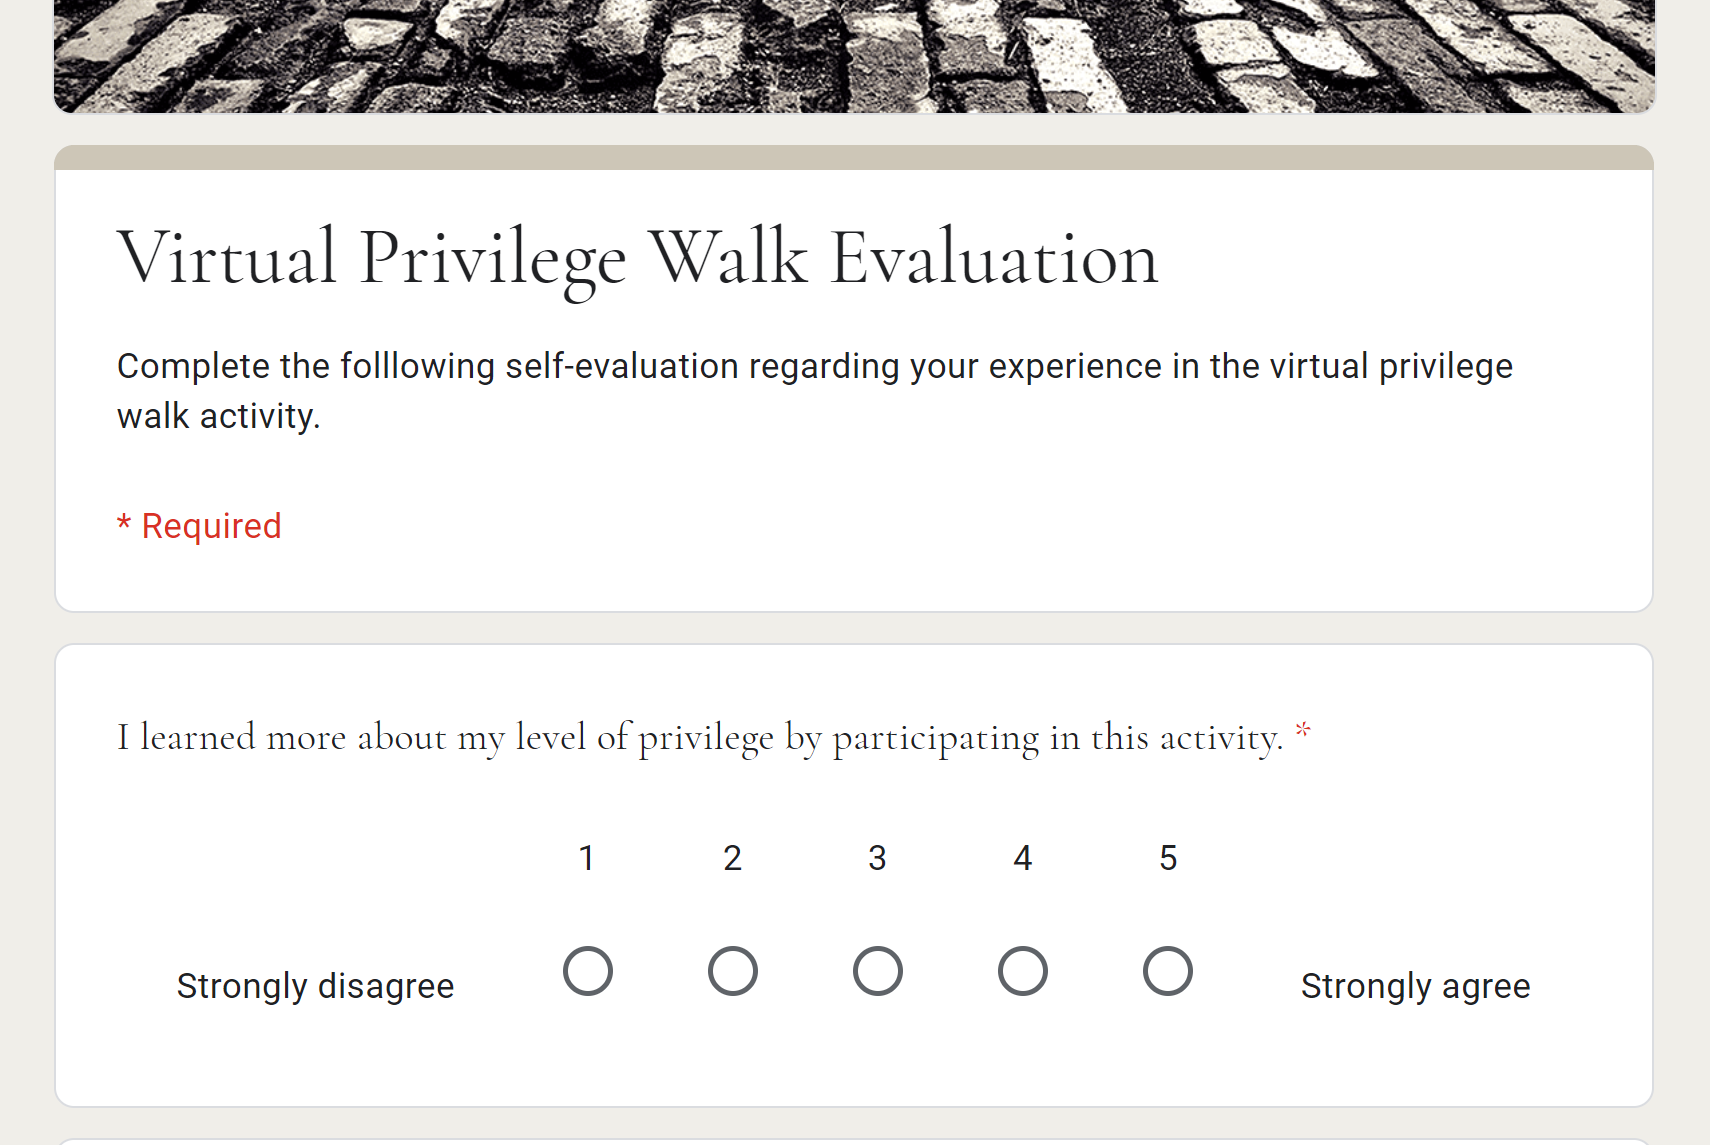1710x1145 pixels.
Task: Click the number 1 scale label
Action: pos(588,857)
